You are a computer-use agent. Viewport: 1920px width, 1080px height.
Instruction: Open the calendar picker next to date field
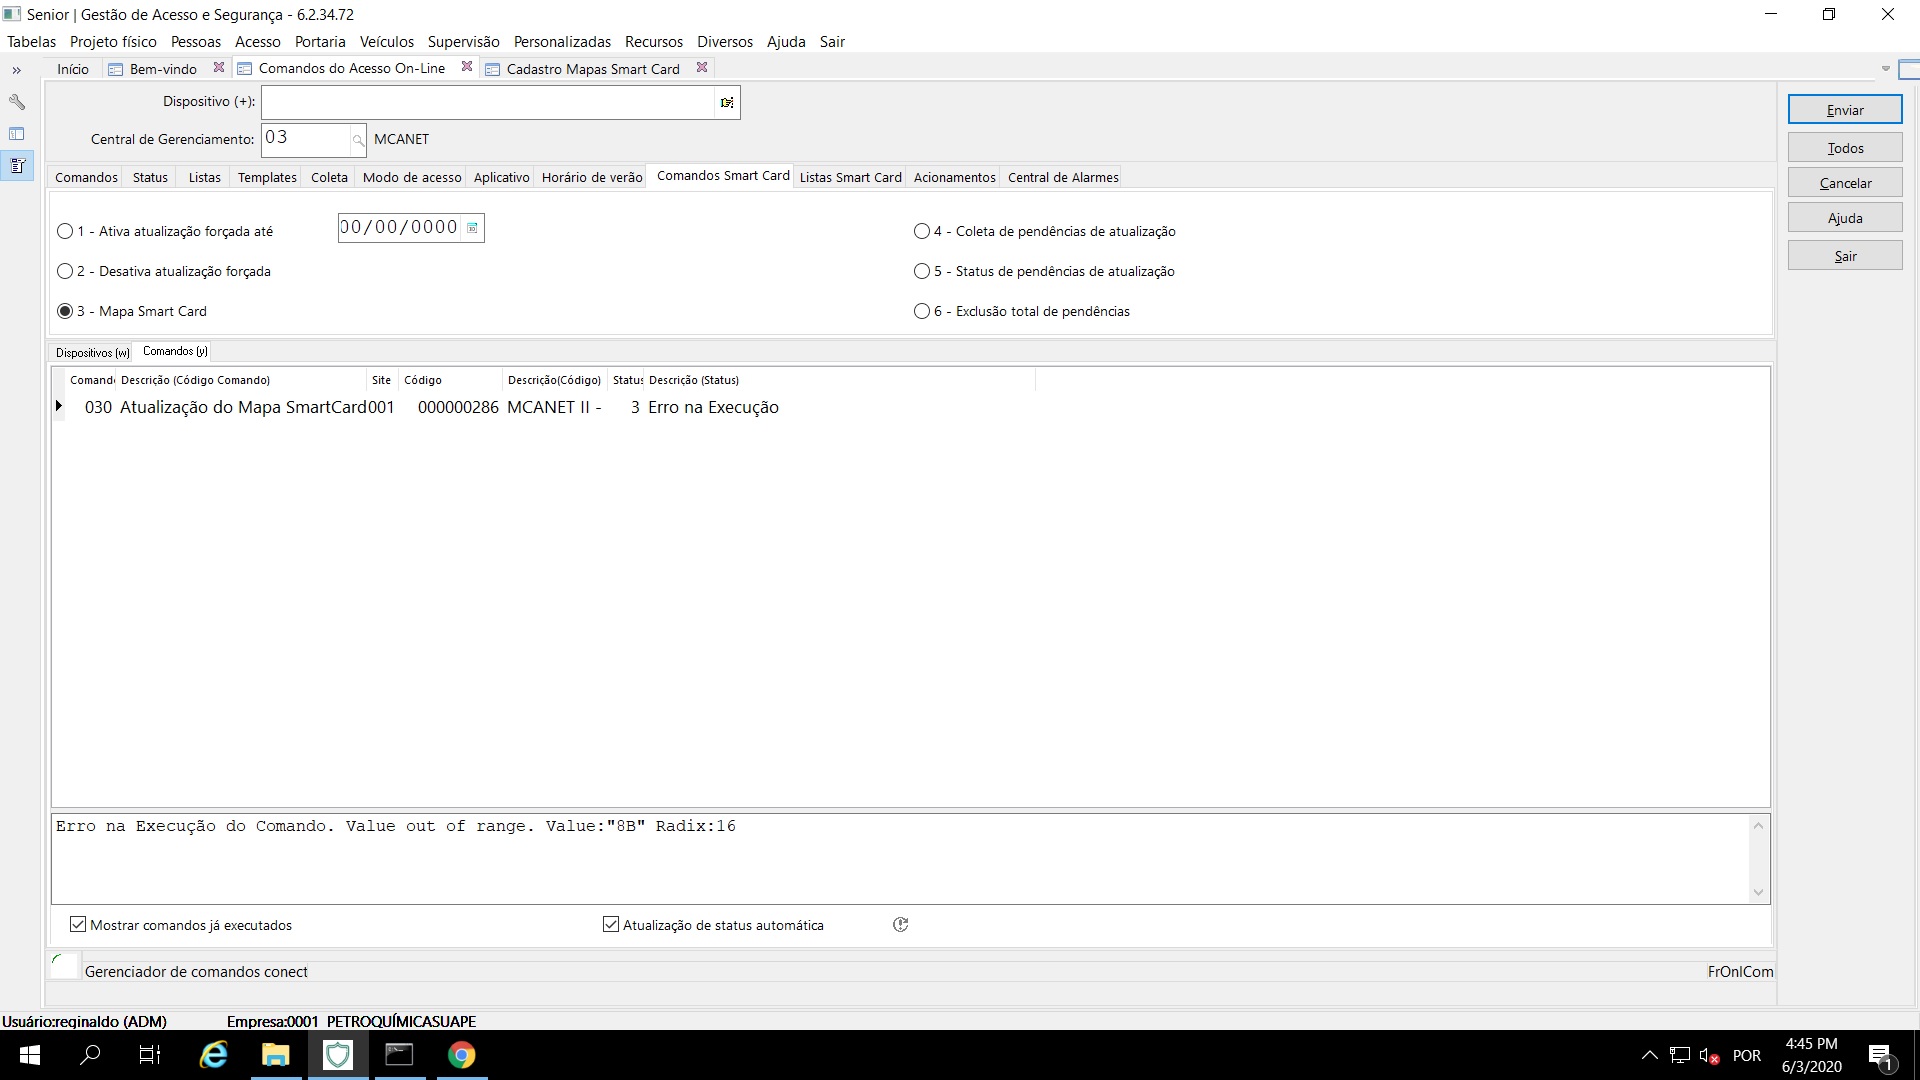coord(473,228)
